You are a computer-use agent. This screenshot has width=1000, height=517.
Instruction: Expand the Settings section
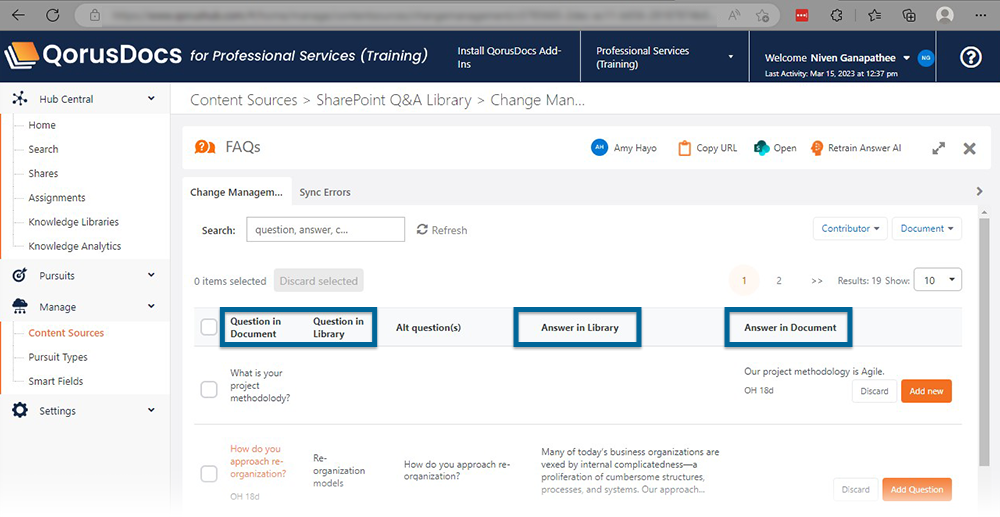pyautogui.click(x=151, y=410)
